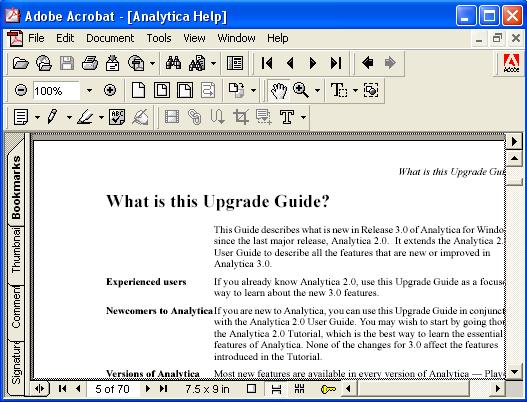
Task: Select Actual Size page view
Action: coord(138,90)
